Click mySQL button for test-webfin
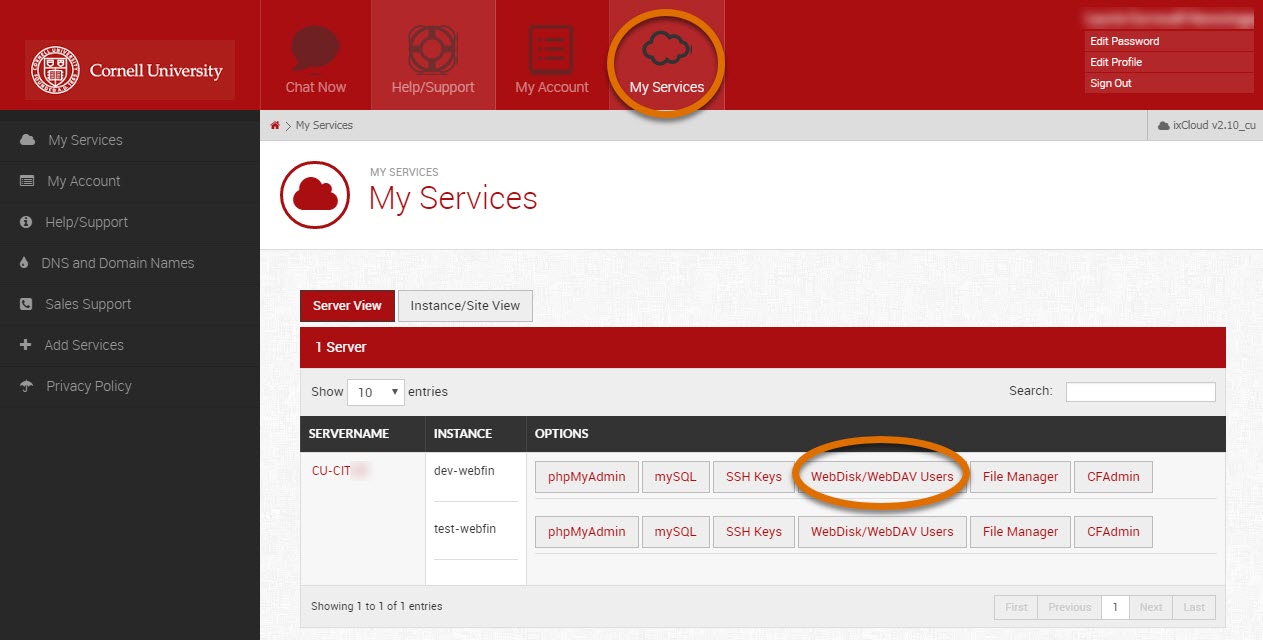 tap(675, 532)
